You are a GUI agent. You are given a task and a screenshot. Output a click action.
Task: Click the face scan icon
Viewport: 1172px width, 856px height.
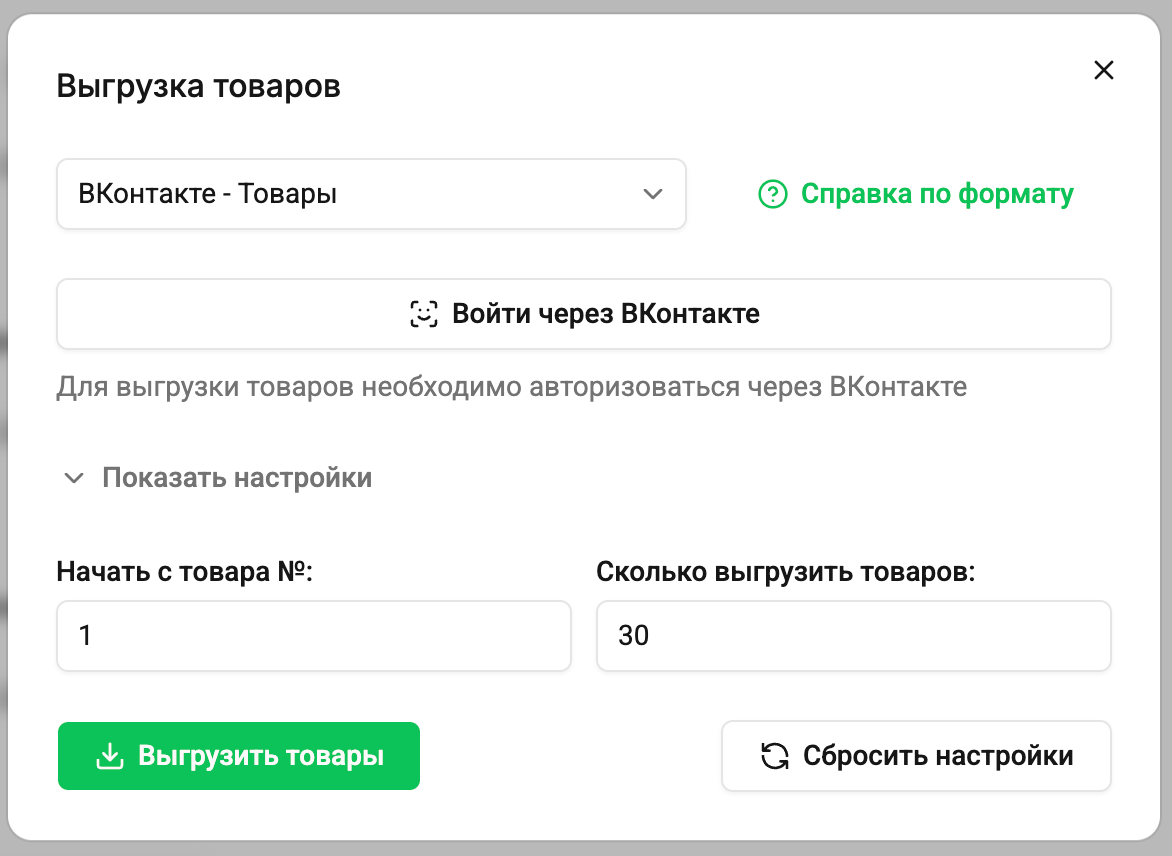424,314
